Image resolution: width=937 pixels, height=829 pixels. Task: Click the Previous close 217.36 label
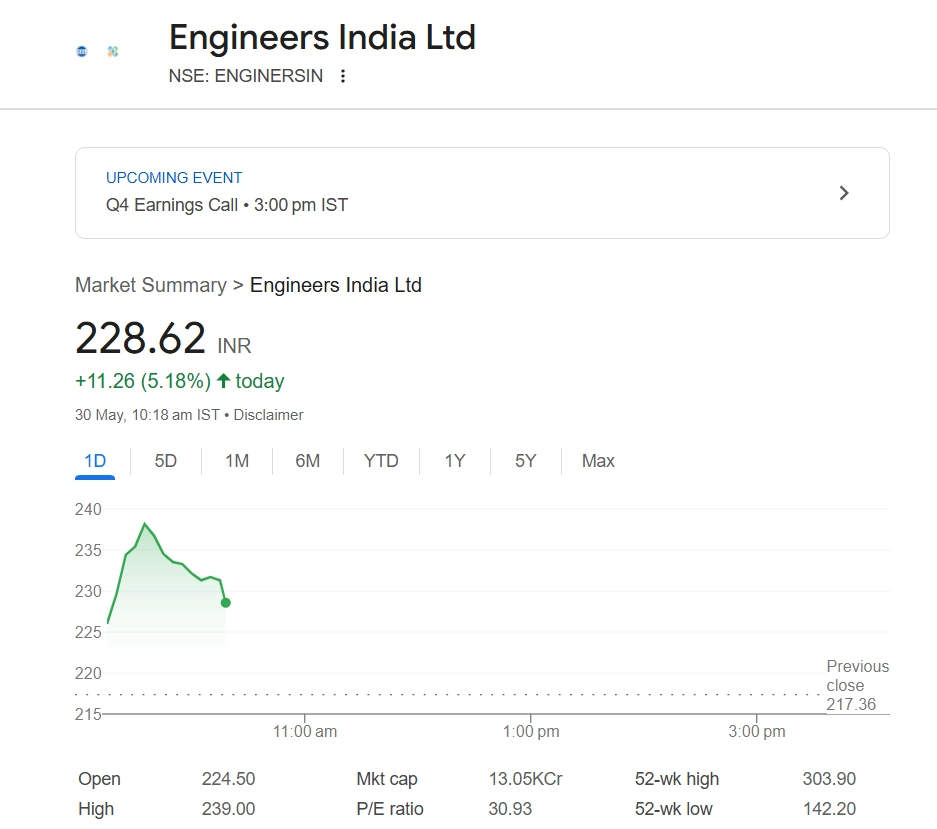tap(856, 685)
